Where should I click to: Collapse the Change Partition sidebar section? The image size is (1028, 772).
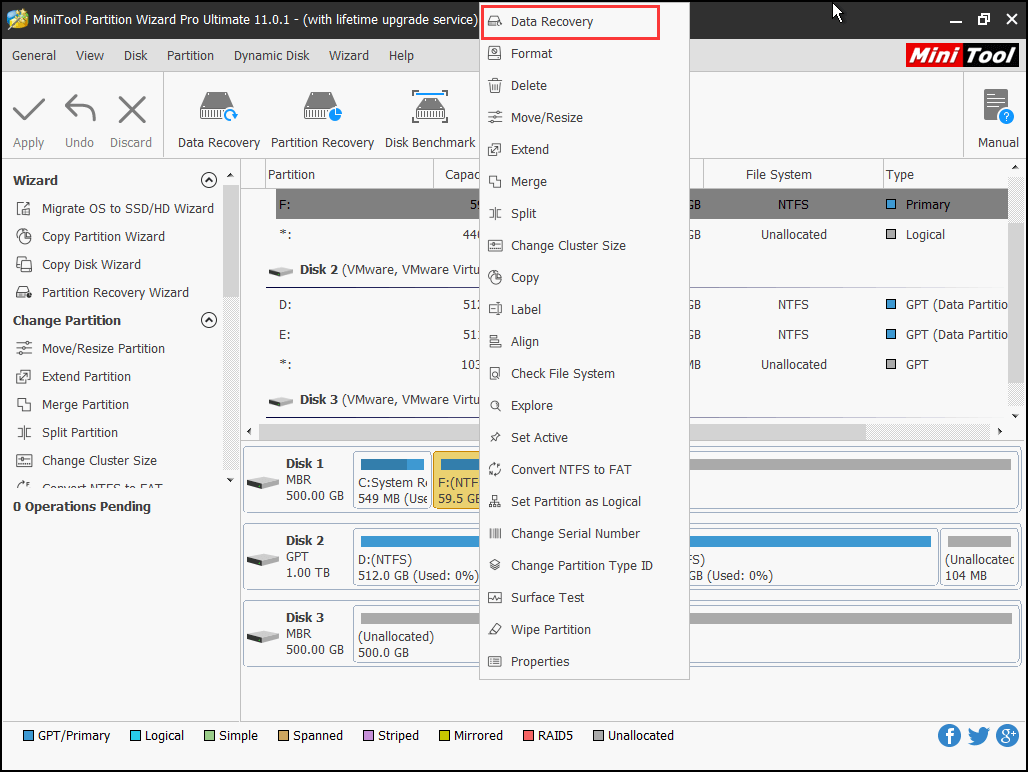[x=208, y=320]
